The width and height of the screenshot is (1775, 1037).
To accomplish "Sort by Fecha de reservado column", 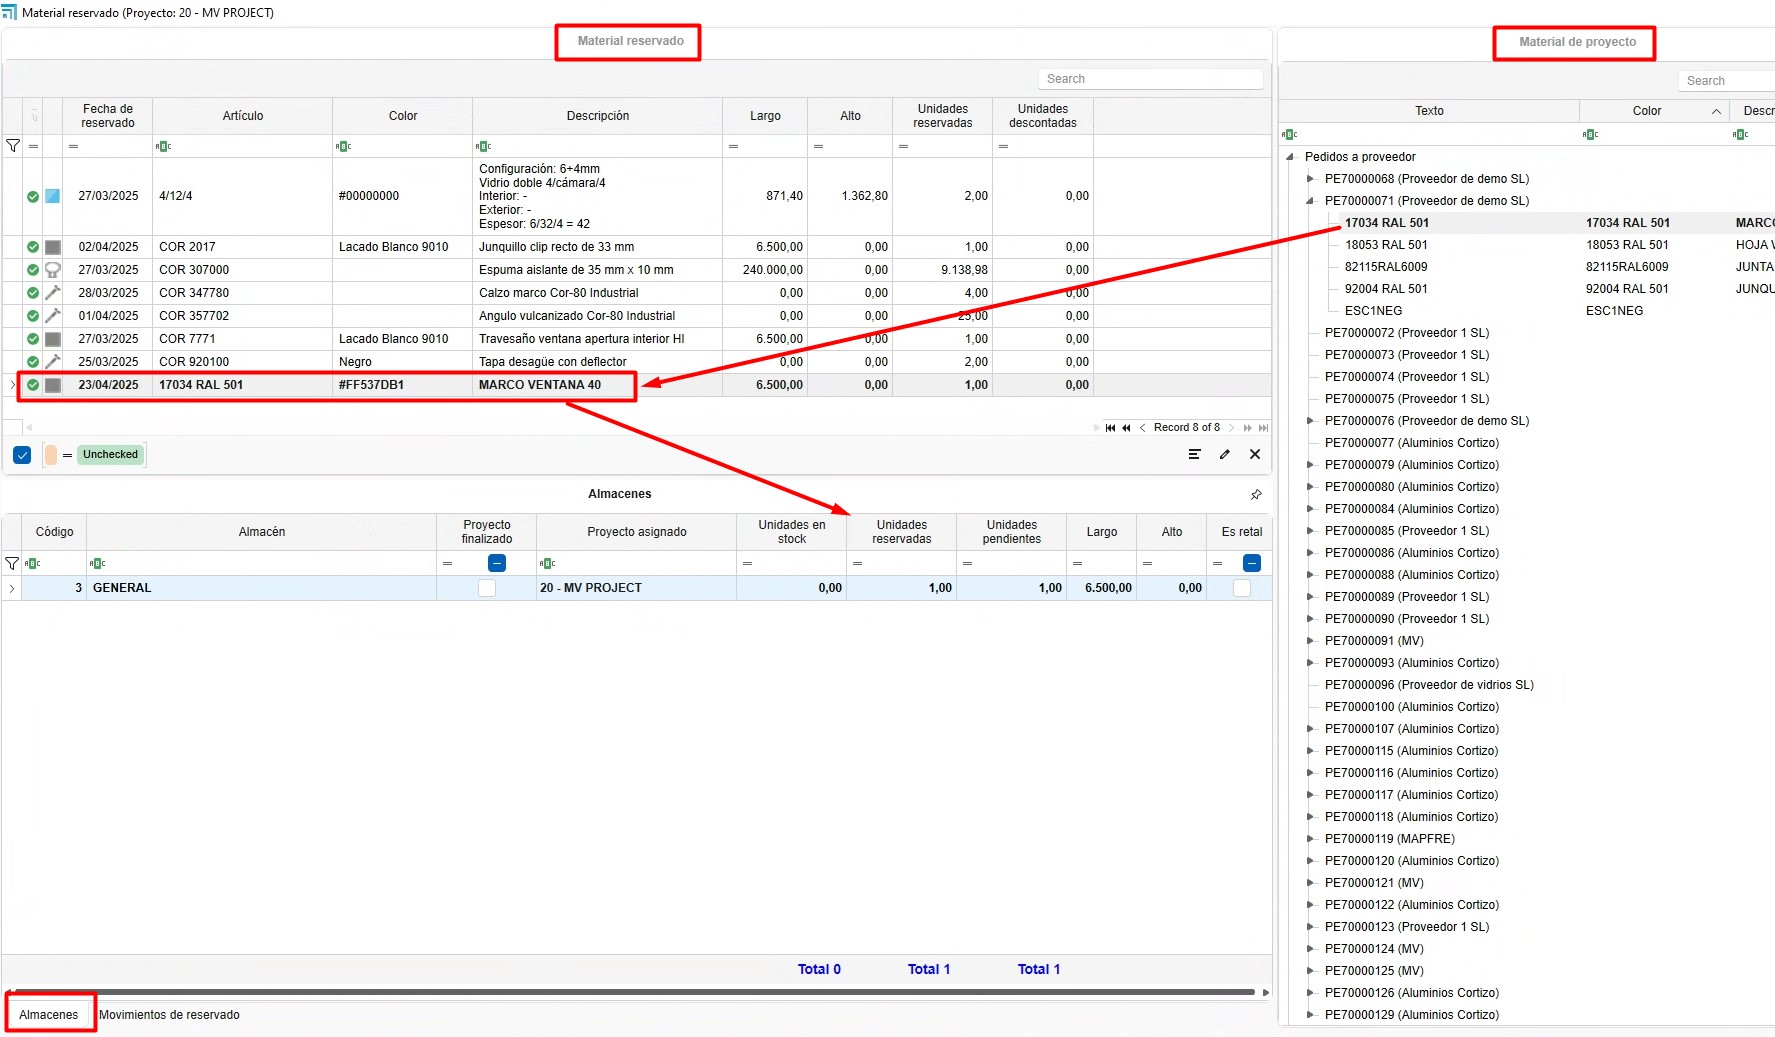I will [108, 116].
